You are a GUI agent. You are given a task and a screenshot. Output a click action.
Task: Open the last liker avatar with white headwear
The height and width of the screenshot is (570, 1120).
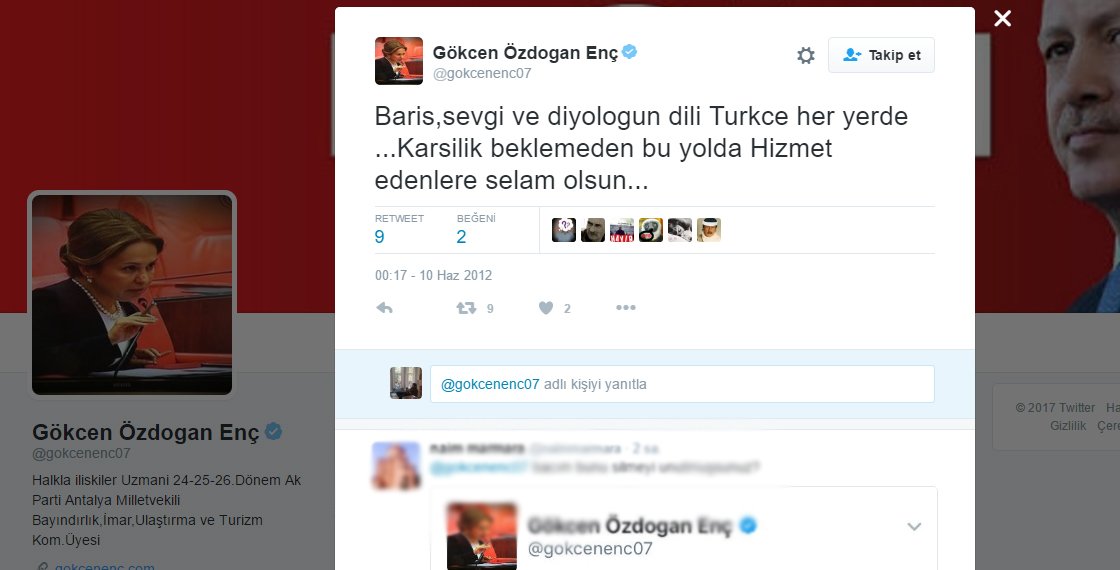click(709, 230)
